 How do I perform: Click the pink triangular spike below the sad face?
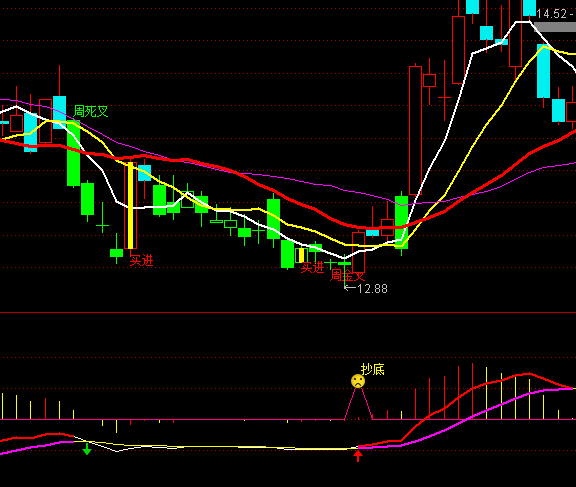coord(359,404)
